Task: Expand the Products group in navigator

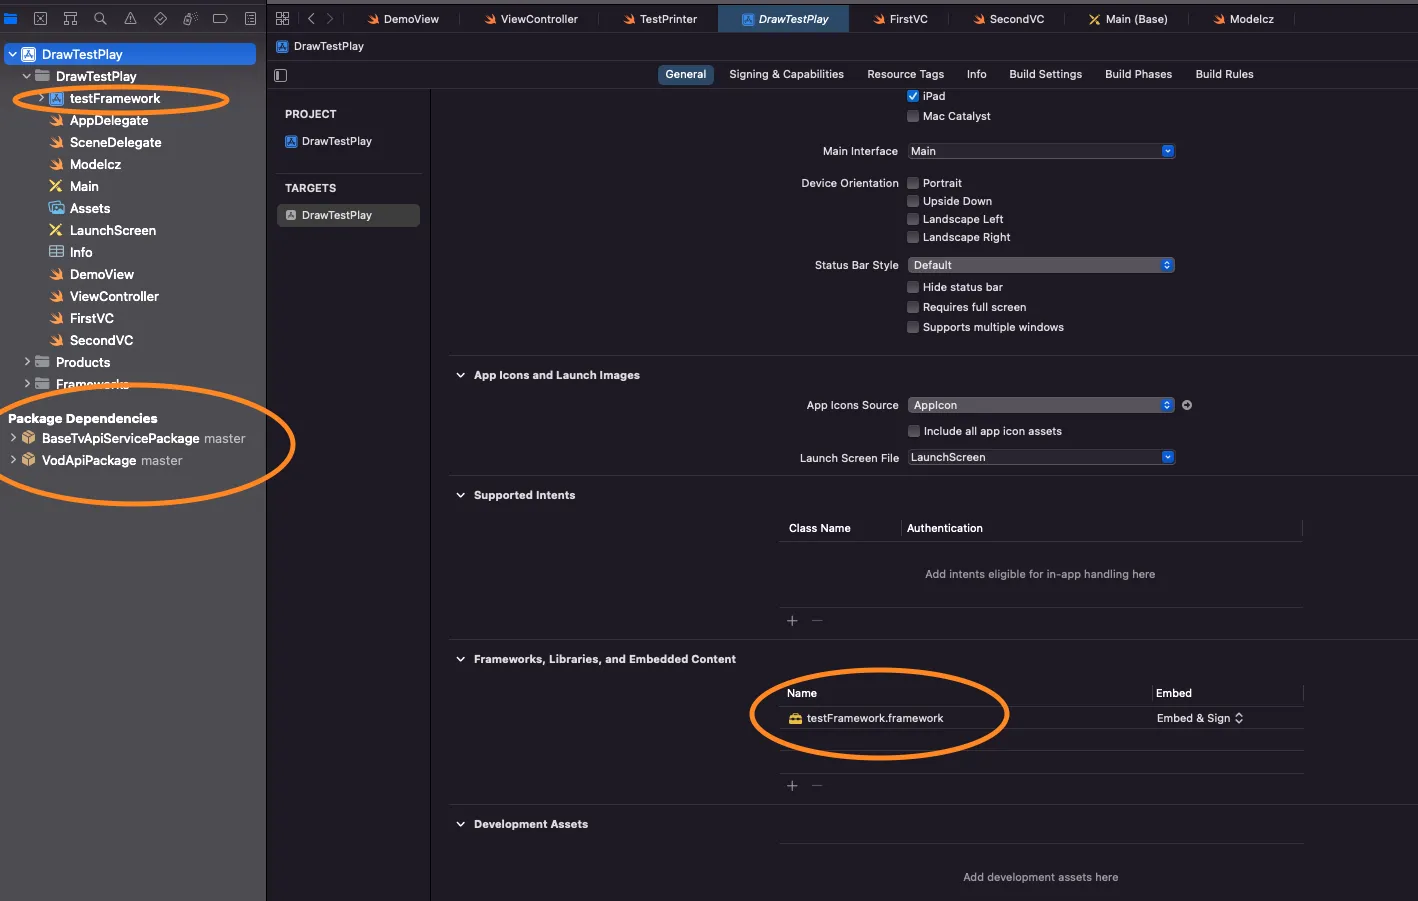Action: pyautogui.click(x=27, y=362)
